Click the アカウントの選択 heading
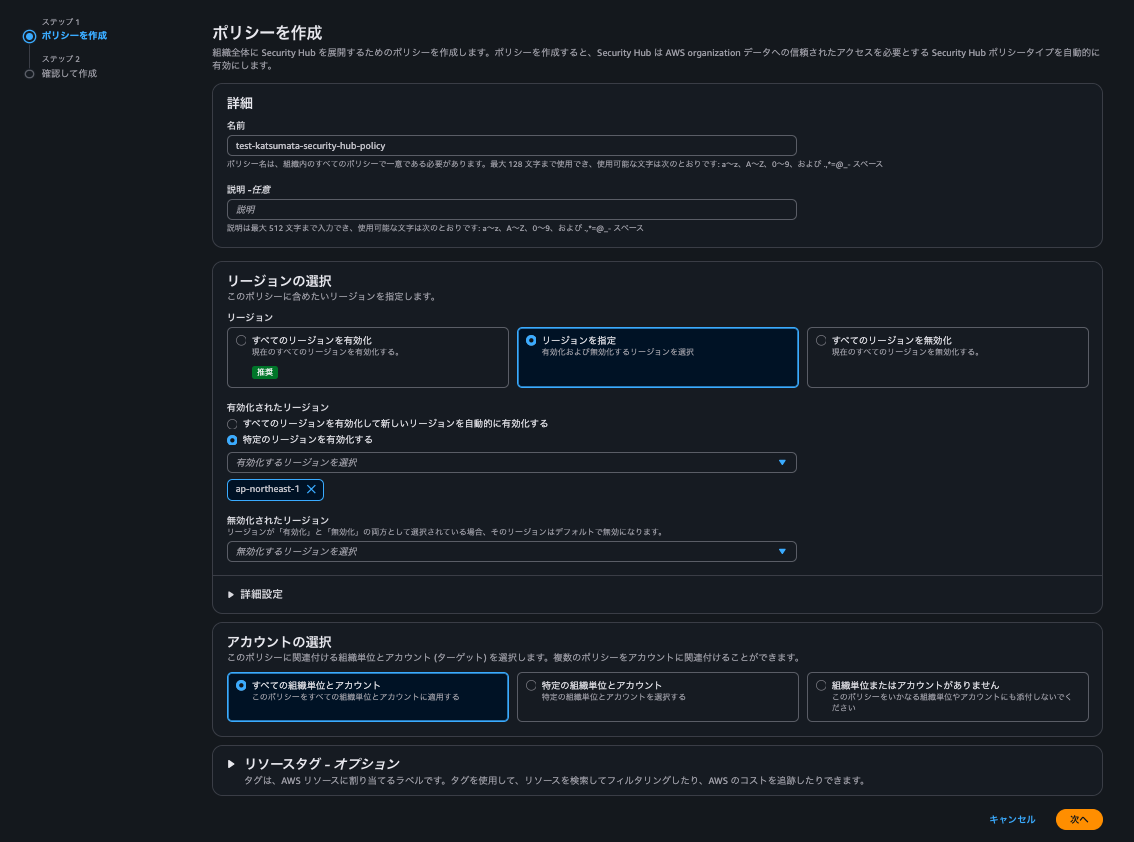The width and height of the screenshot is (1134, 842). click(279, 642)
